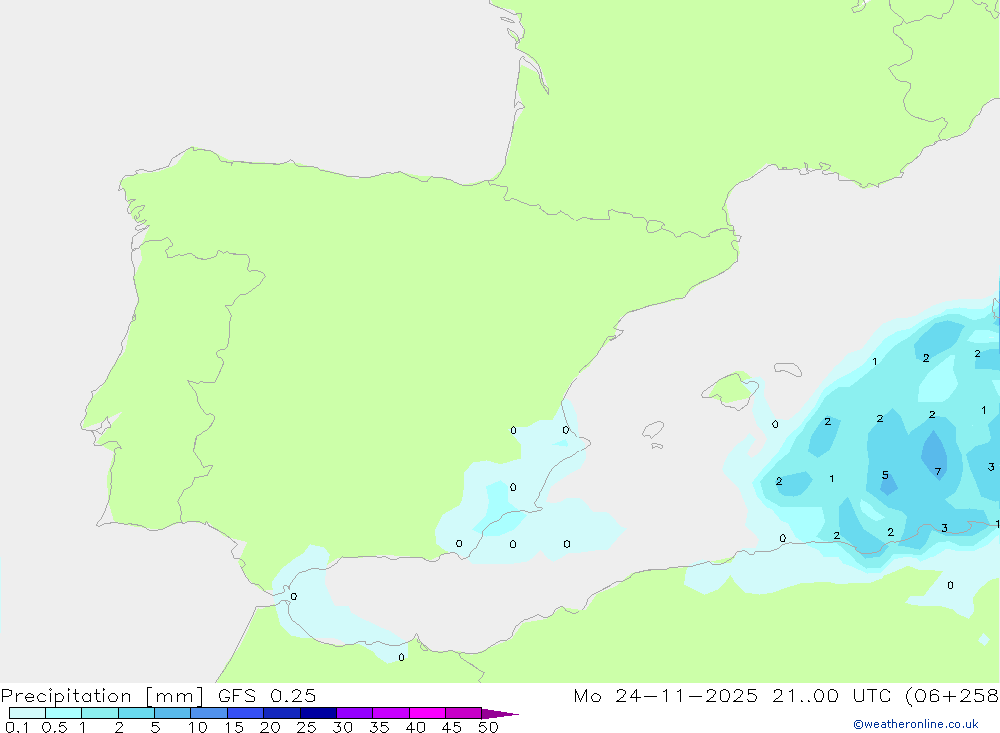This screenshot has width=1000, height=733.
Task: Select the 'GFS 0.25' model label
Action: pos(267,696)
